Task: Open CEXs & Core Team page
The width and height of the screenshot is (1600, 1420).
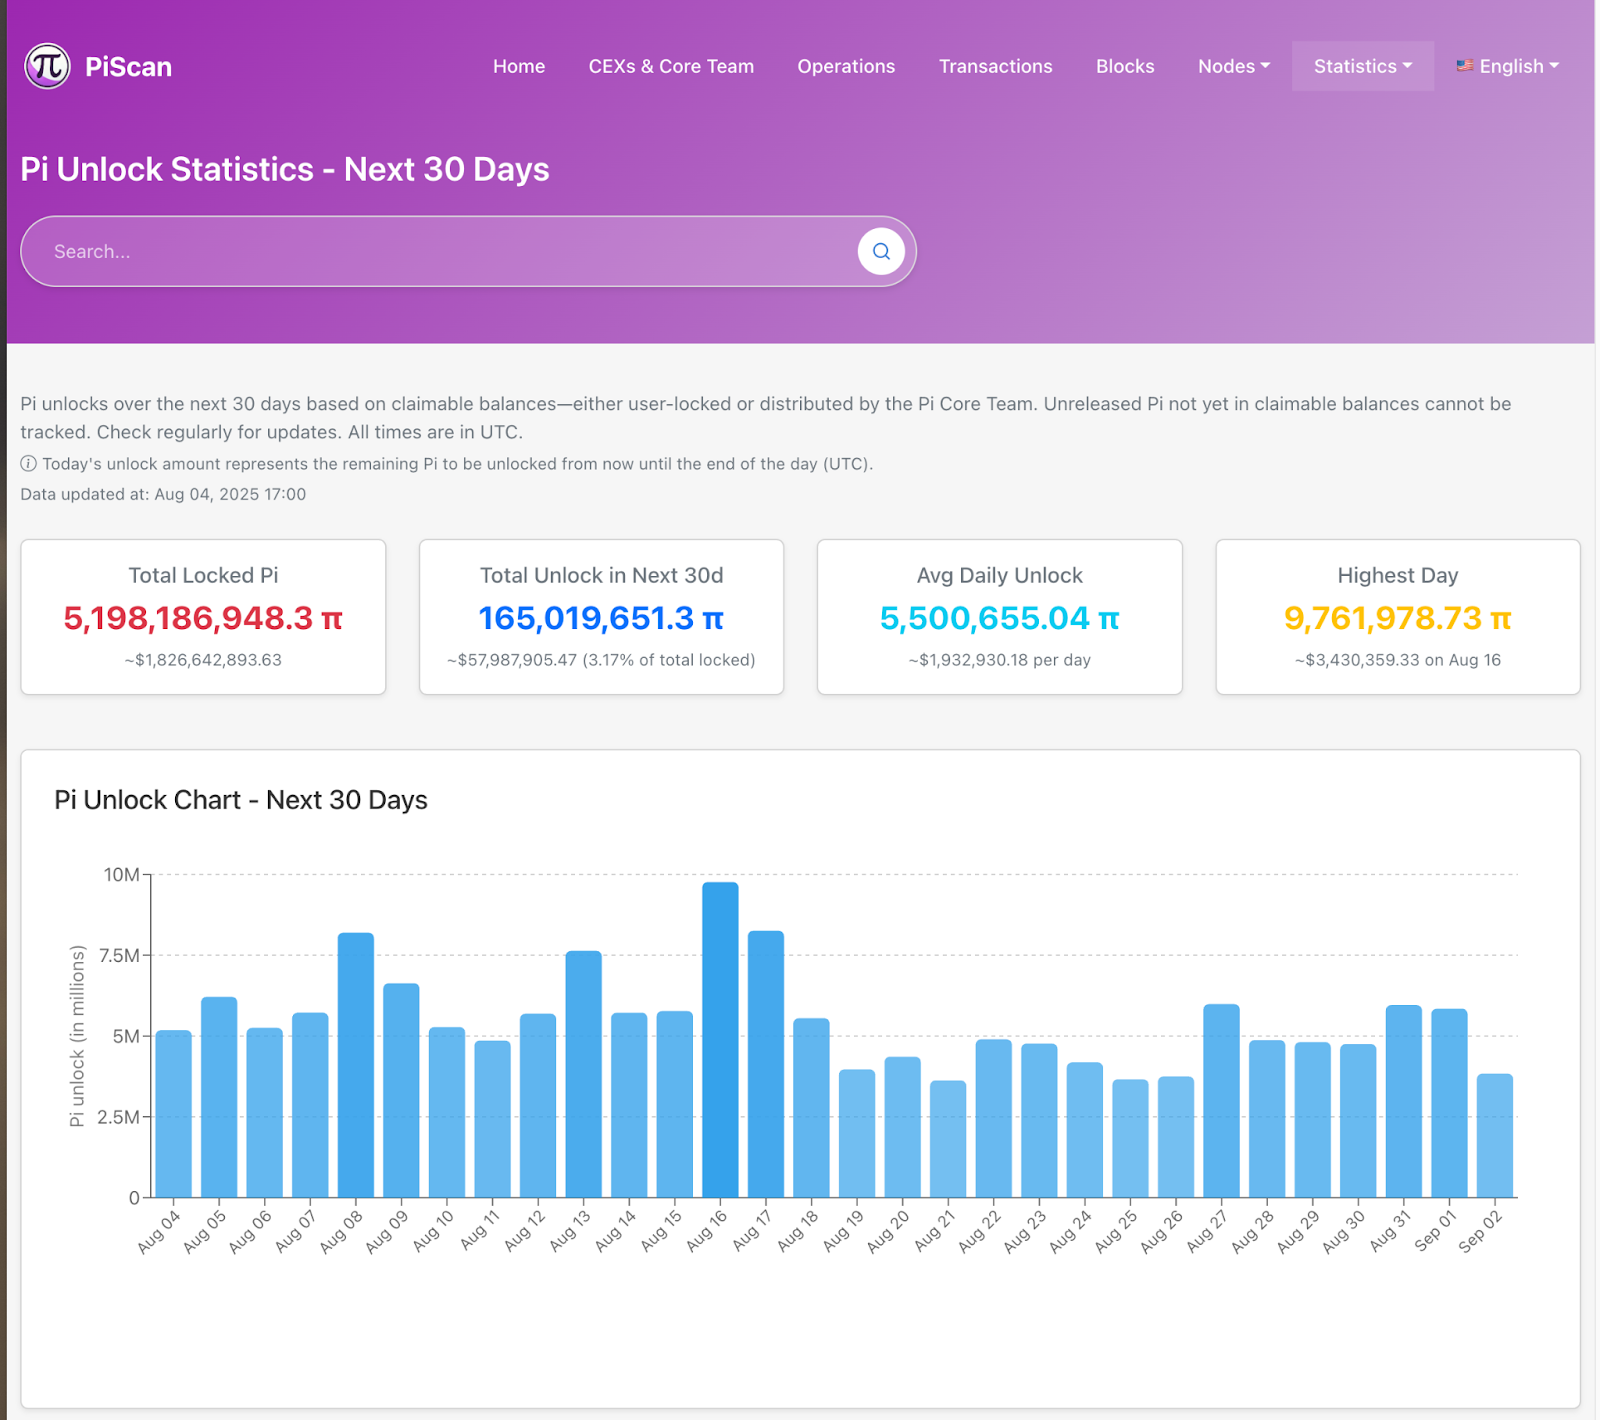Action: click(x=671, y=66)
